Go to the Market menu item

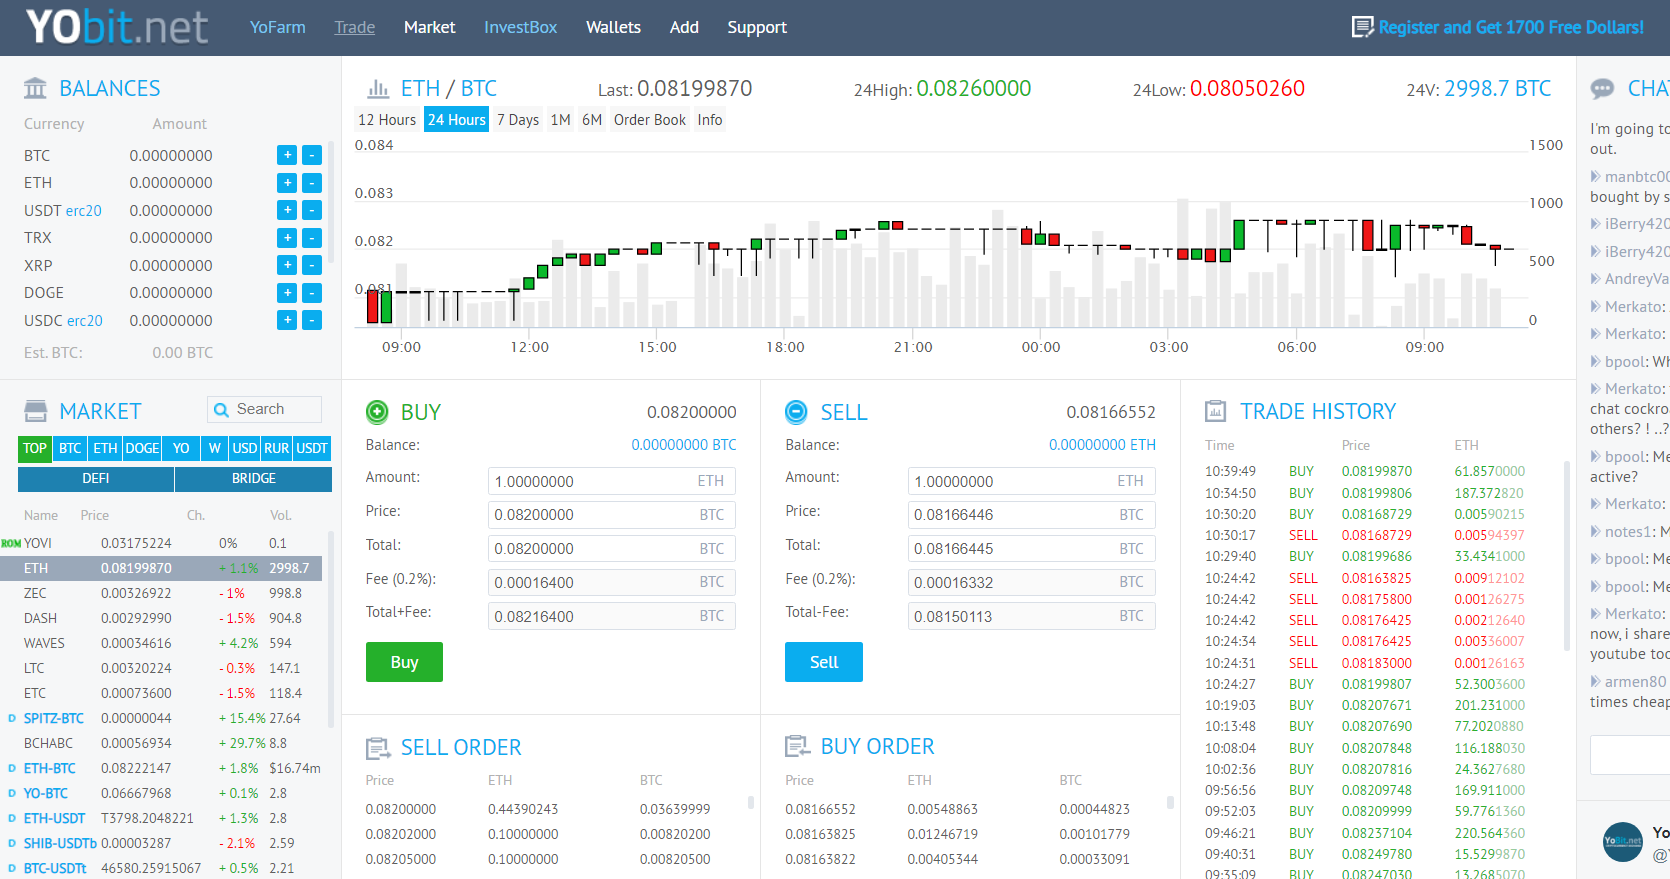[430, 27]
